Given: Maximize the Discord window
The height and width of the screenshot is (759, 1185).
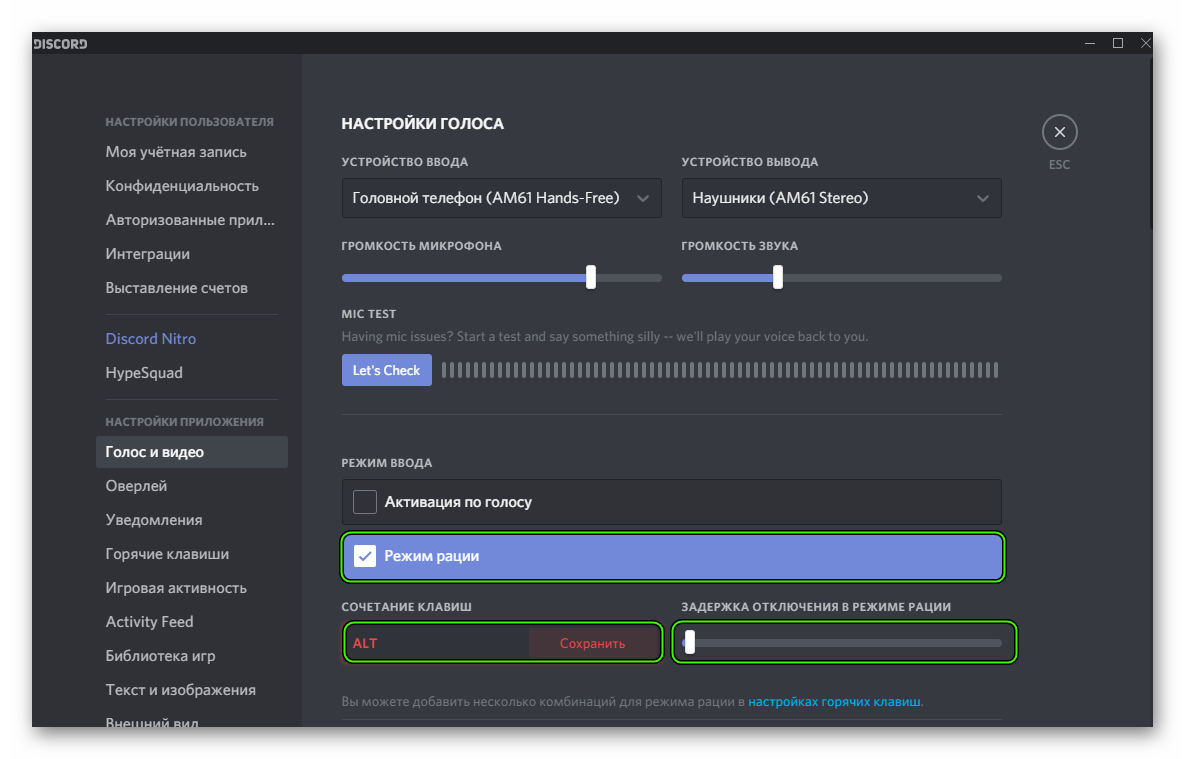Looking at the screenshot, I should (x=1118, y=43).
